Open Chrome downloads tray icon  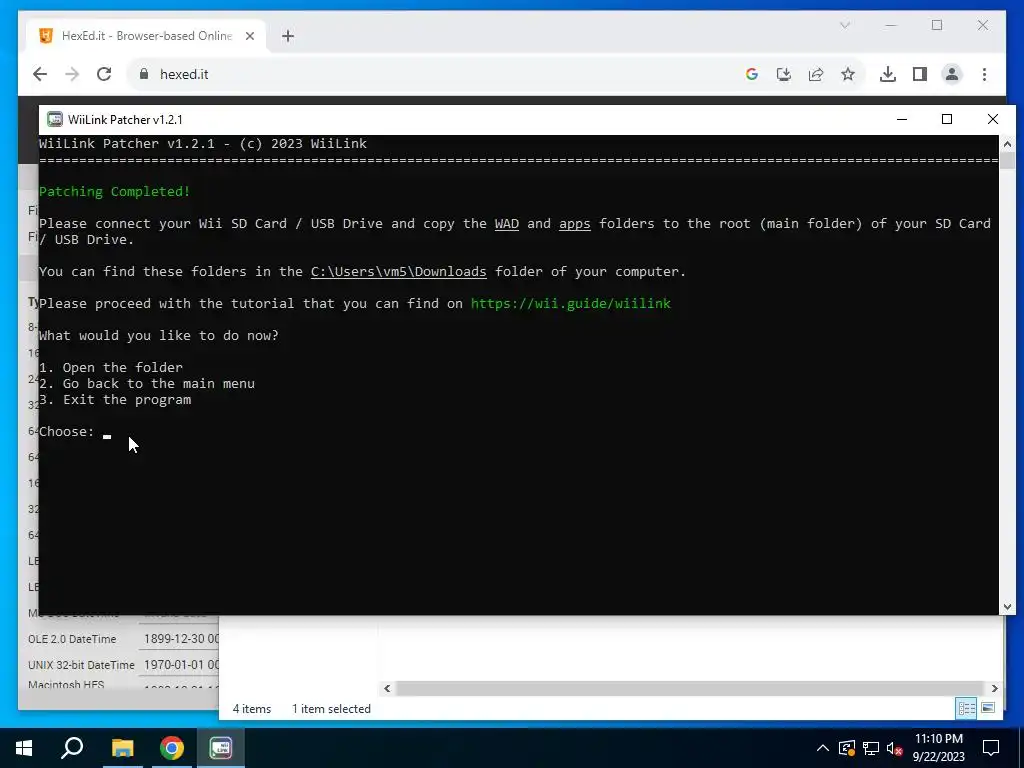click(x=888, y=74)
